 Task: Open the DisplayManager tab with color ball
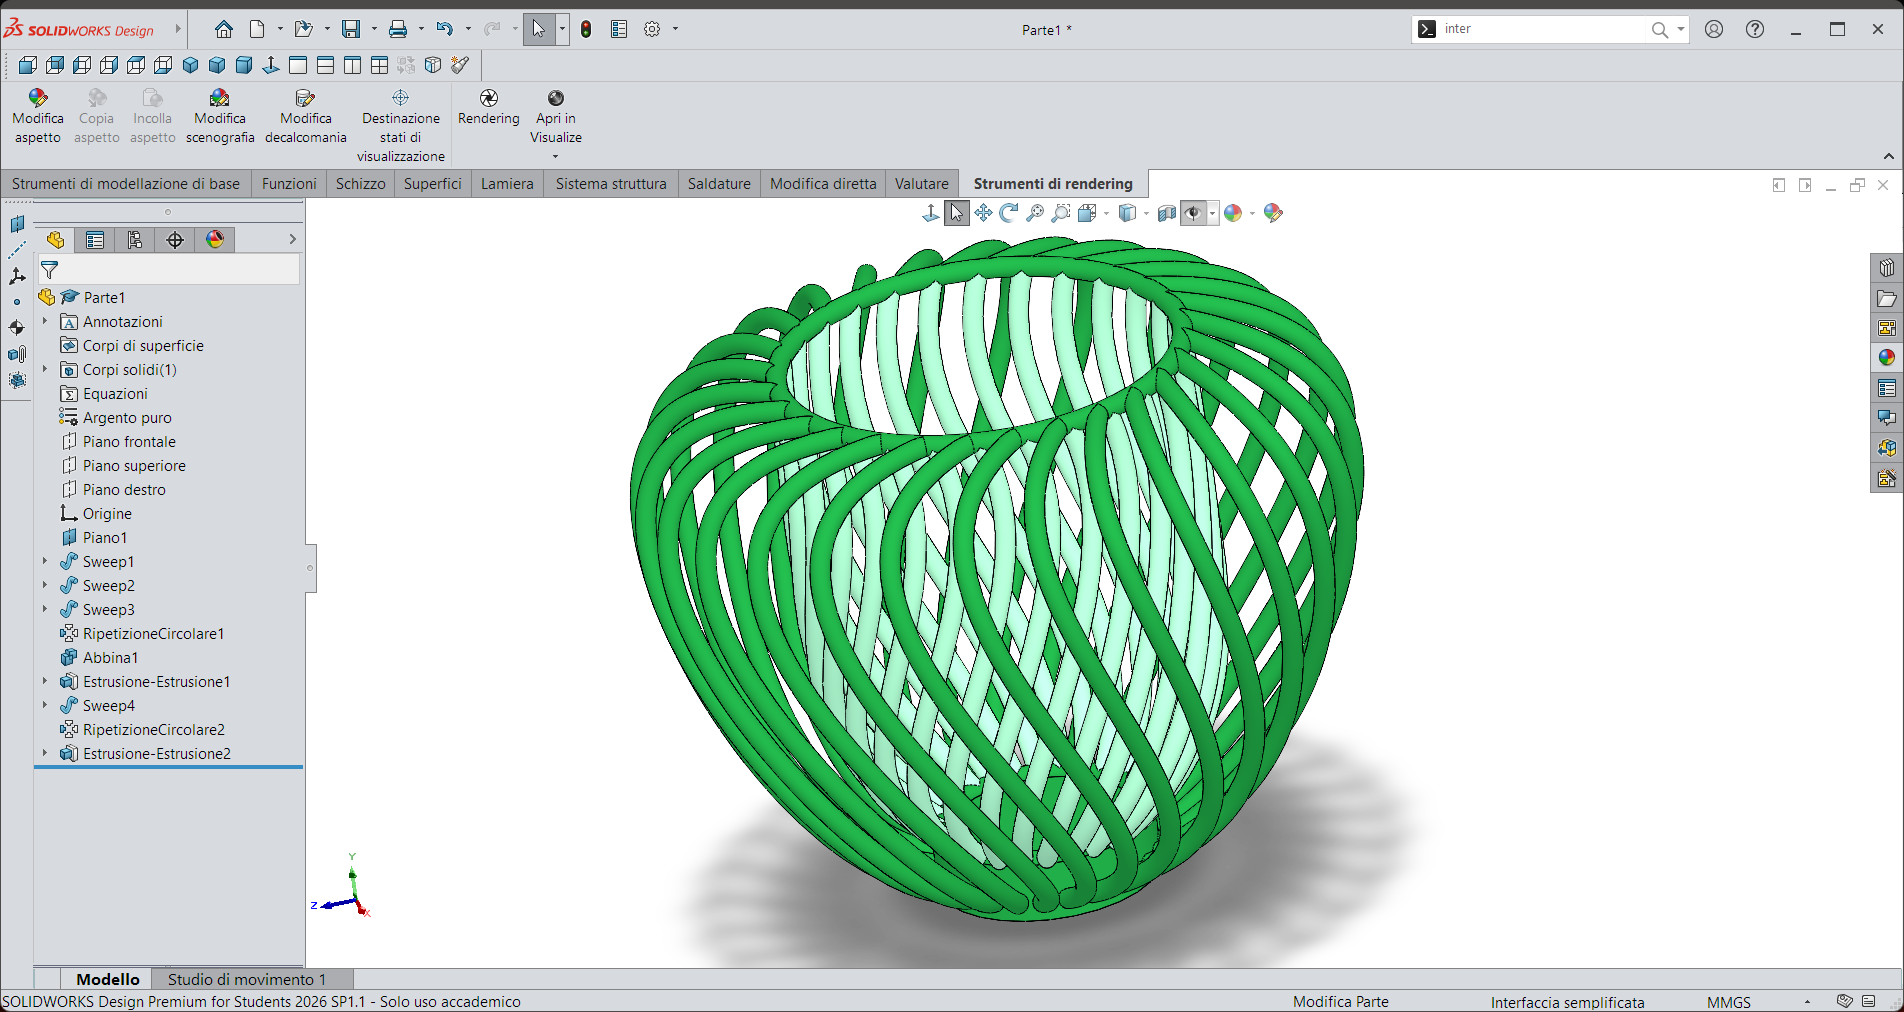click(x=215, y=240)
